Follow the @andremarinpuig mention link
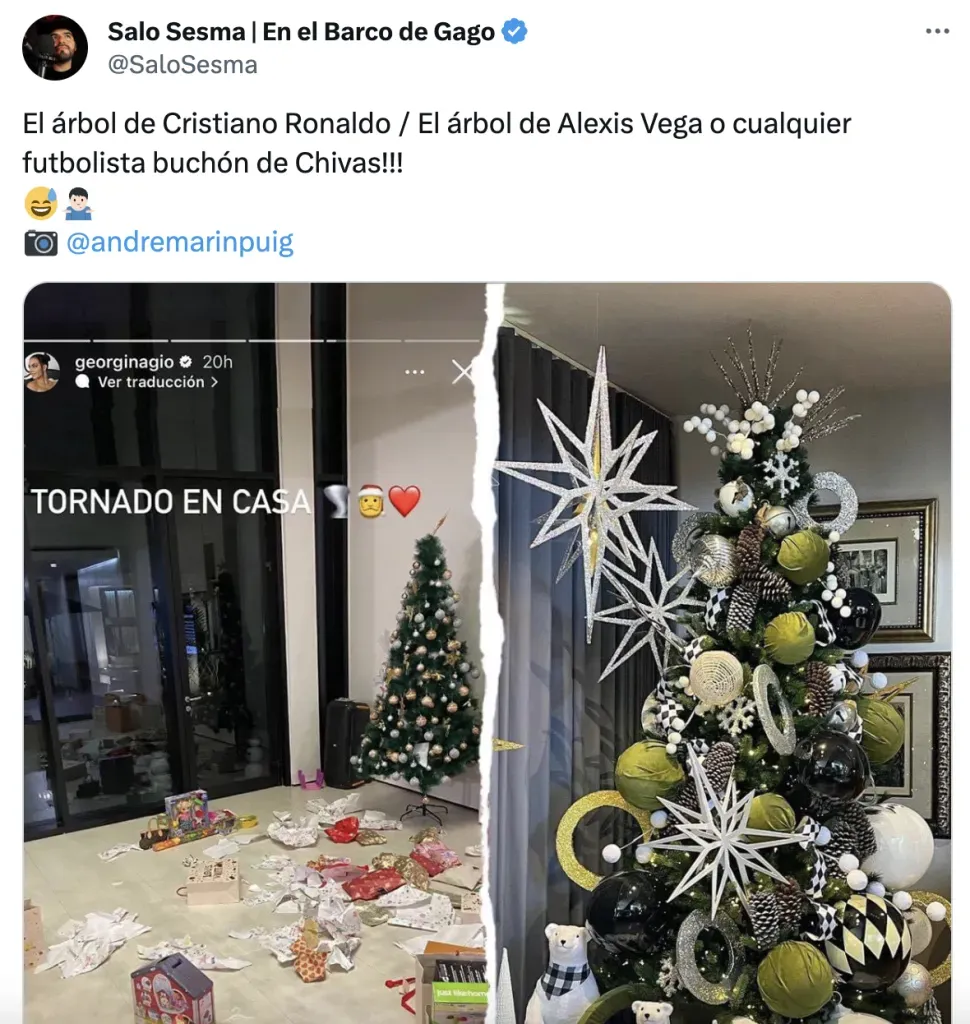This screenshot has height=1024, width=970. click(180, 242)
